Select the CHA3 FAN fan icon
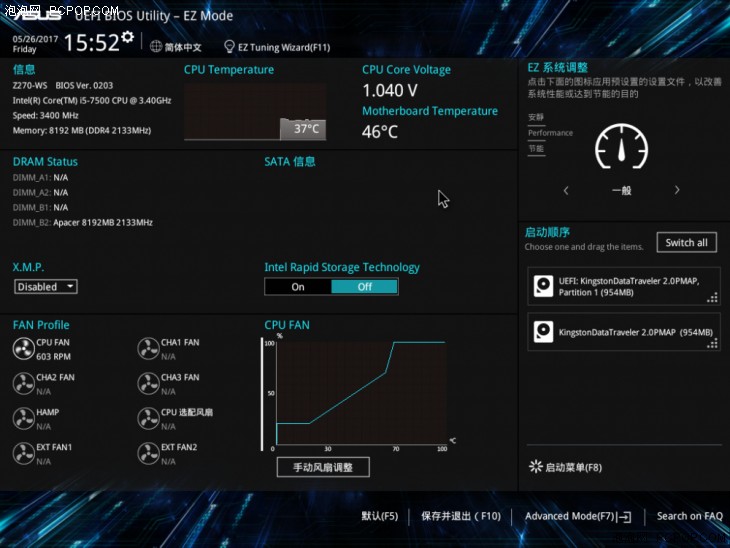Viewport: 730px width, 548px height. coord(149,384)
